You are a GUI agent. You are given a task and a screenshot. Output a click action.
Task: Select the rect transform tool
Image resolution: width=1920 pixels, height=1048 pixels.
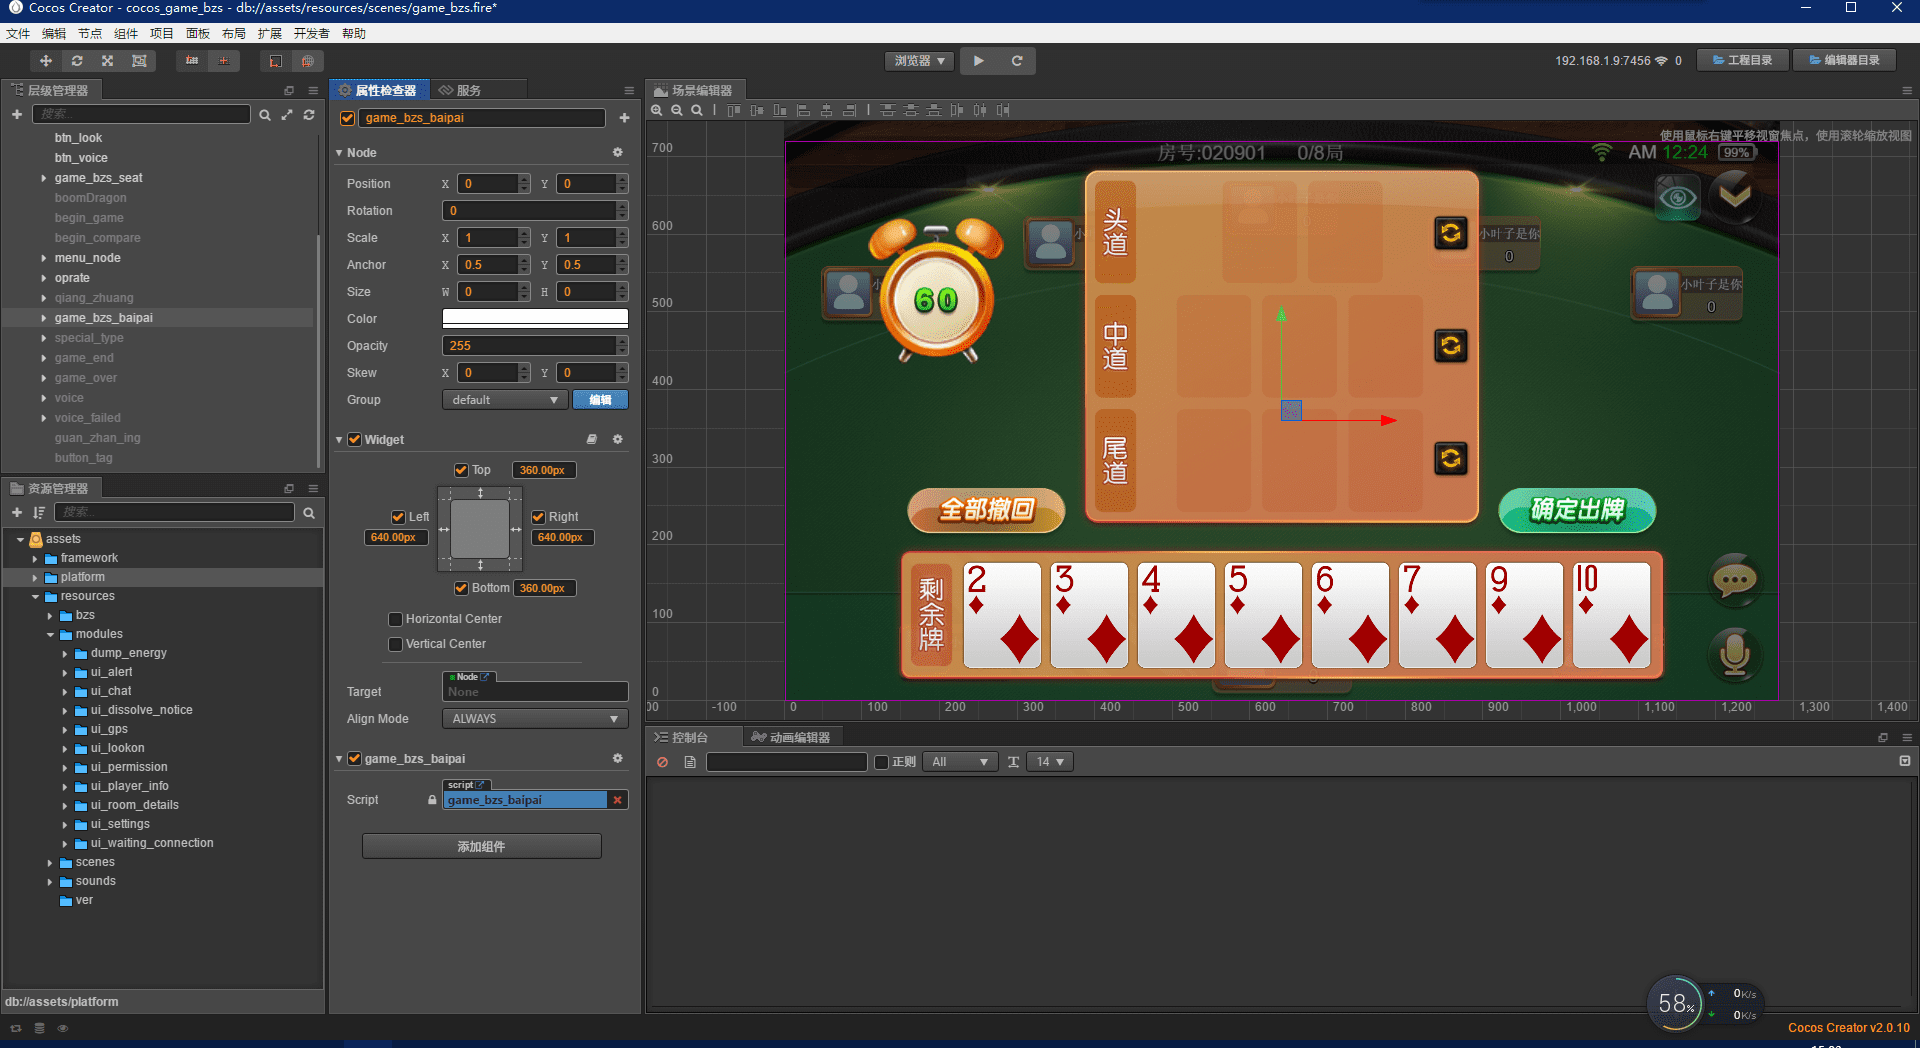click(139, 61)
